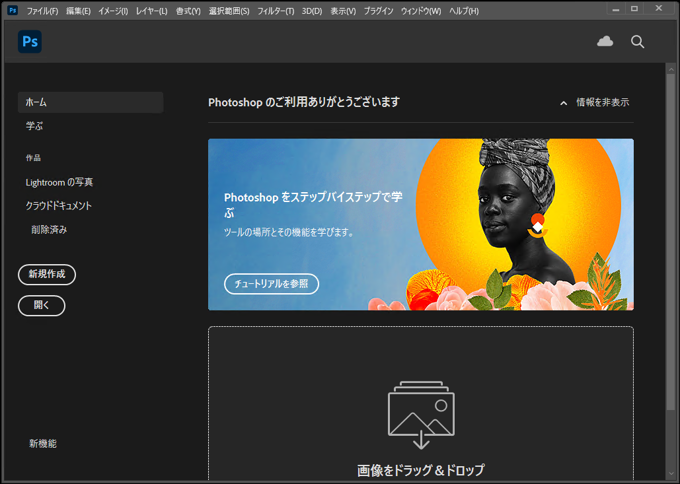Open クラウドドキュメント in the sidebar
The width and height of the screenshot is (680, 484).
tap(59, 206)
